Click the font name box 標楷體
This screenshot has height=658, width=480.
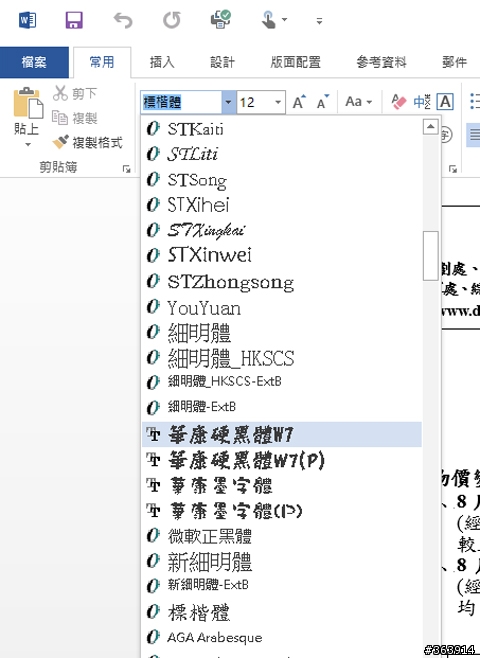click(x=182, y=102)
